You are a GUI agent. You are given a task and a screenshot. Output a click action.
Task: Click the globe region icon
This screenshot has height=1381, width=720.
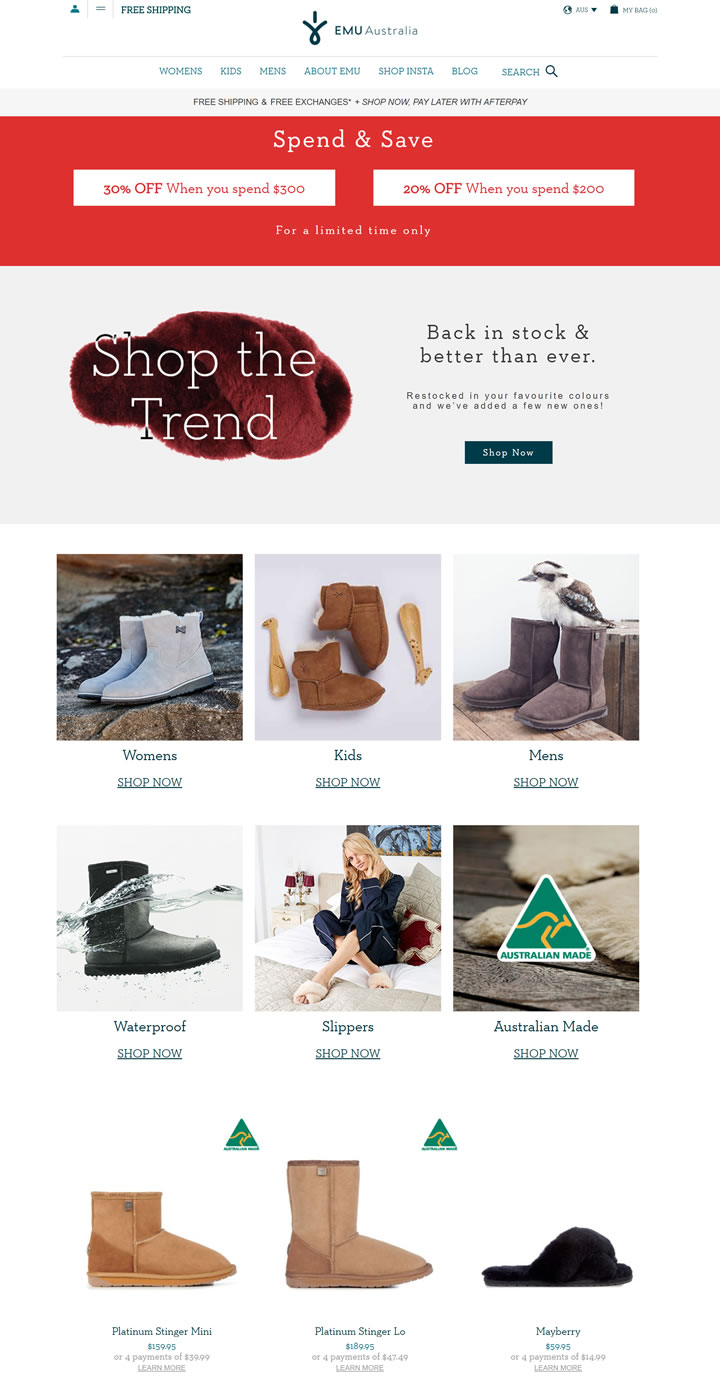pyautogui.click(x=568, y=9)
